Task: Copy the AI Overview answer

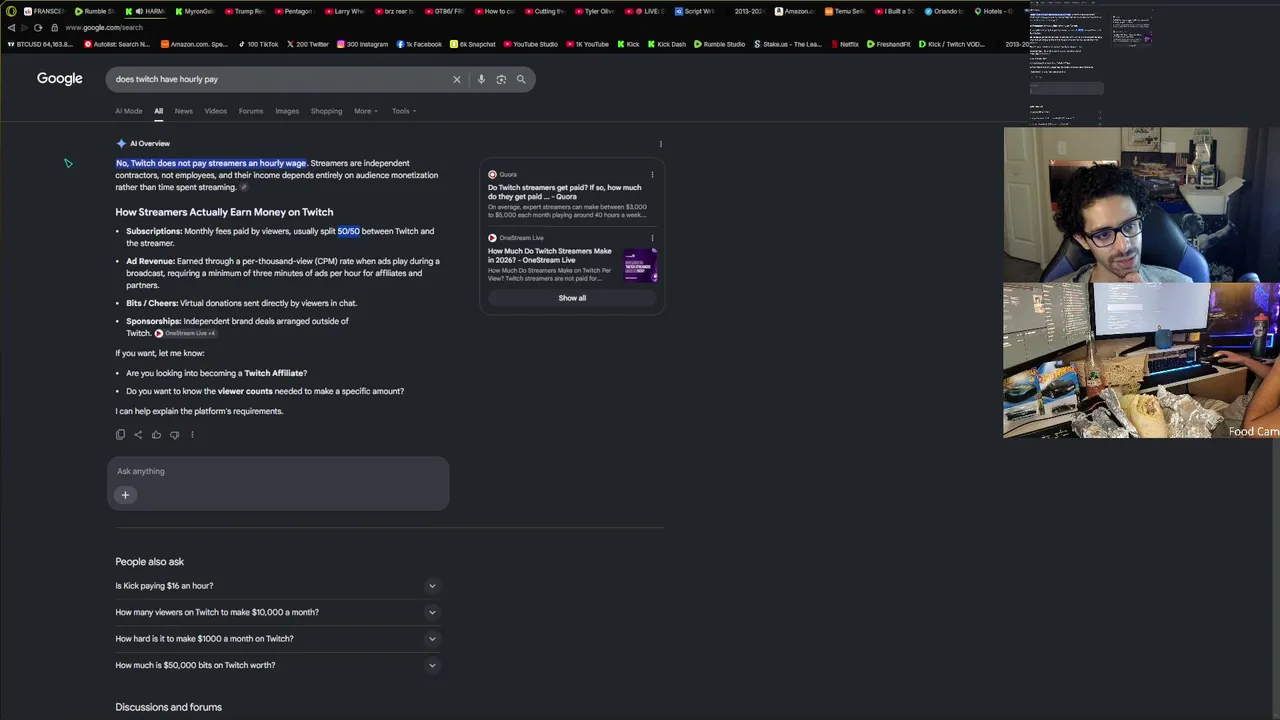Action: click(x=120, y=434)
